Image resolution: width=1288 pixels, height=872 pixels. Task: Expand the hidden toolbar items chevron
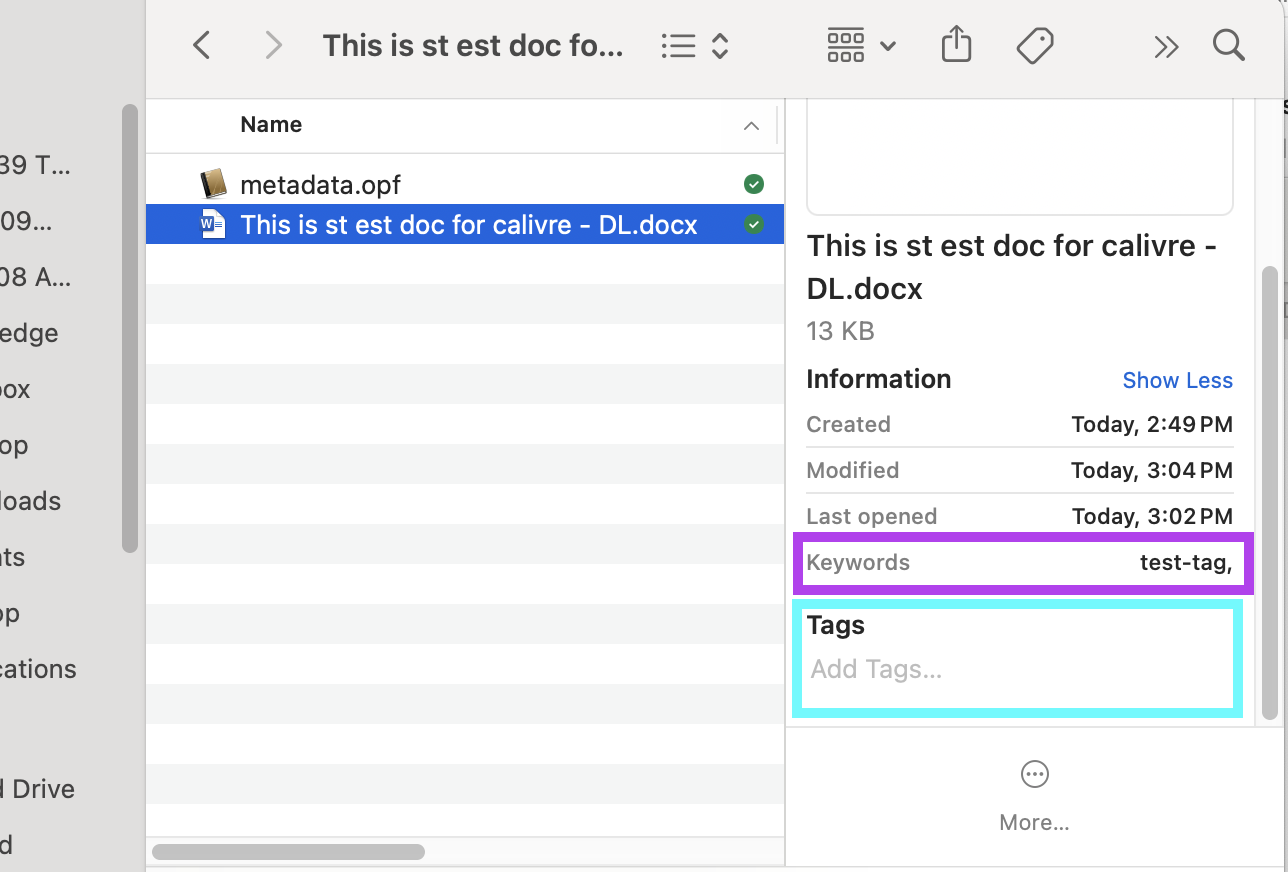(1166, 46)
